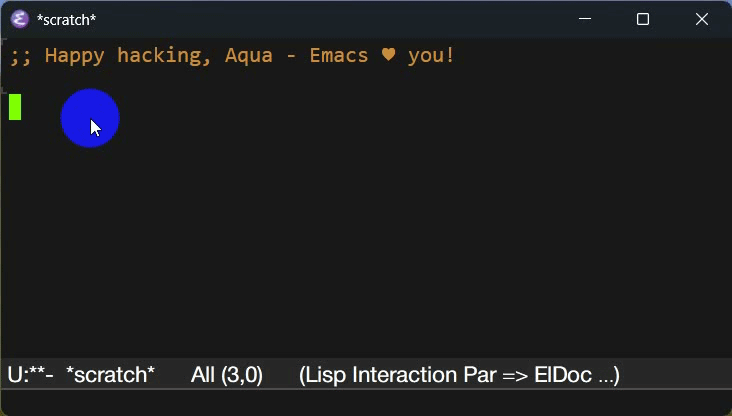The width and height of the screenshot is (732, 416).
Task: Click the Emacs logo in the title bar
Action: pyautogui.click(x=20, y=20)
